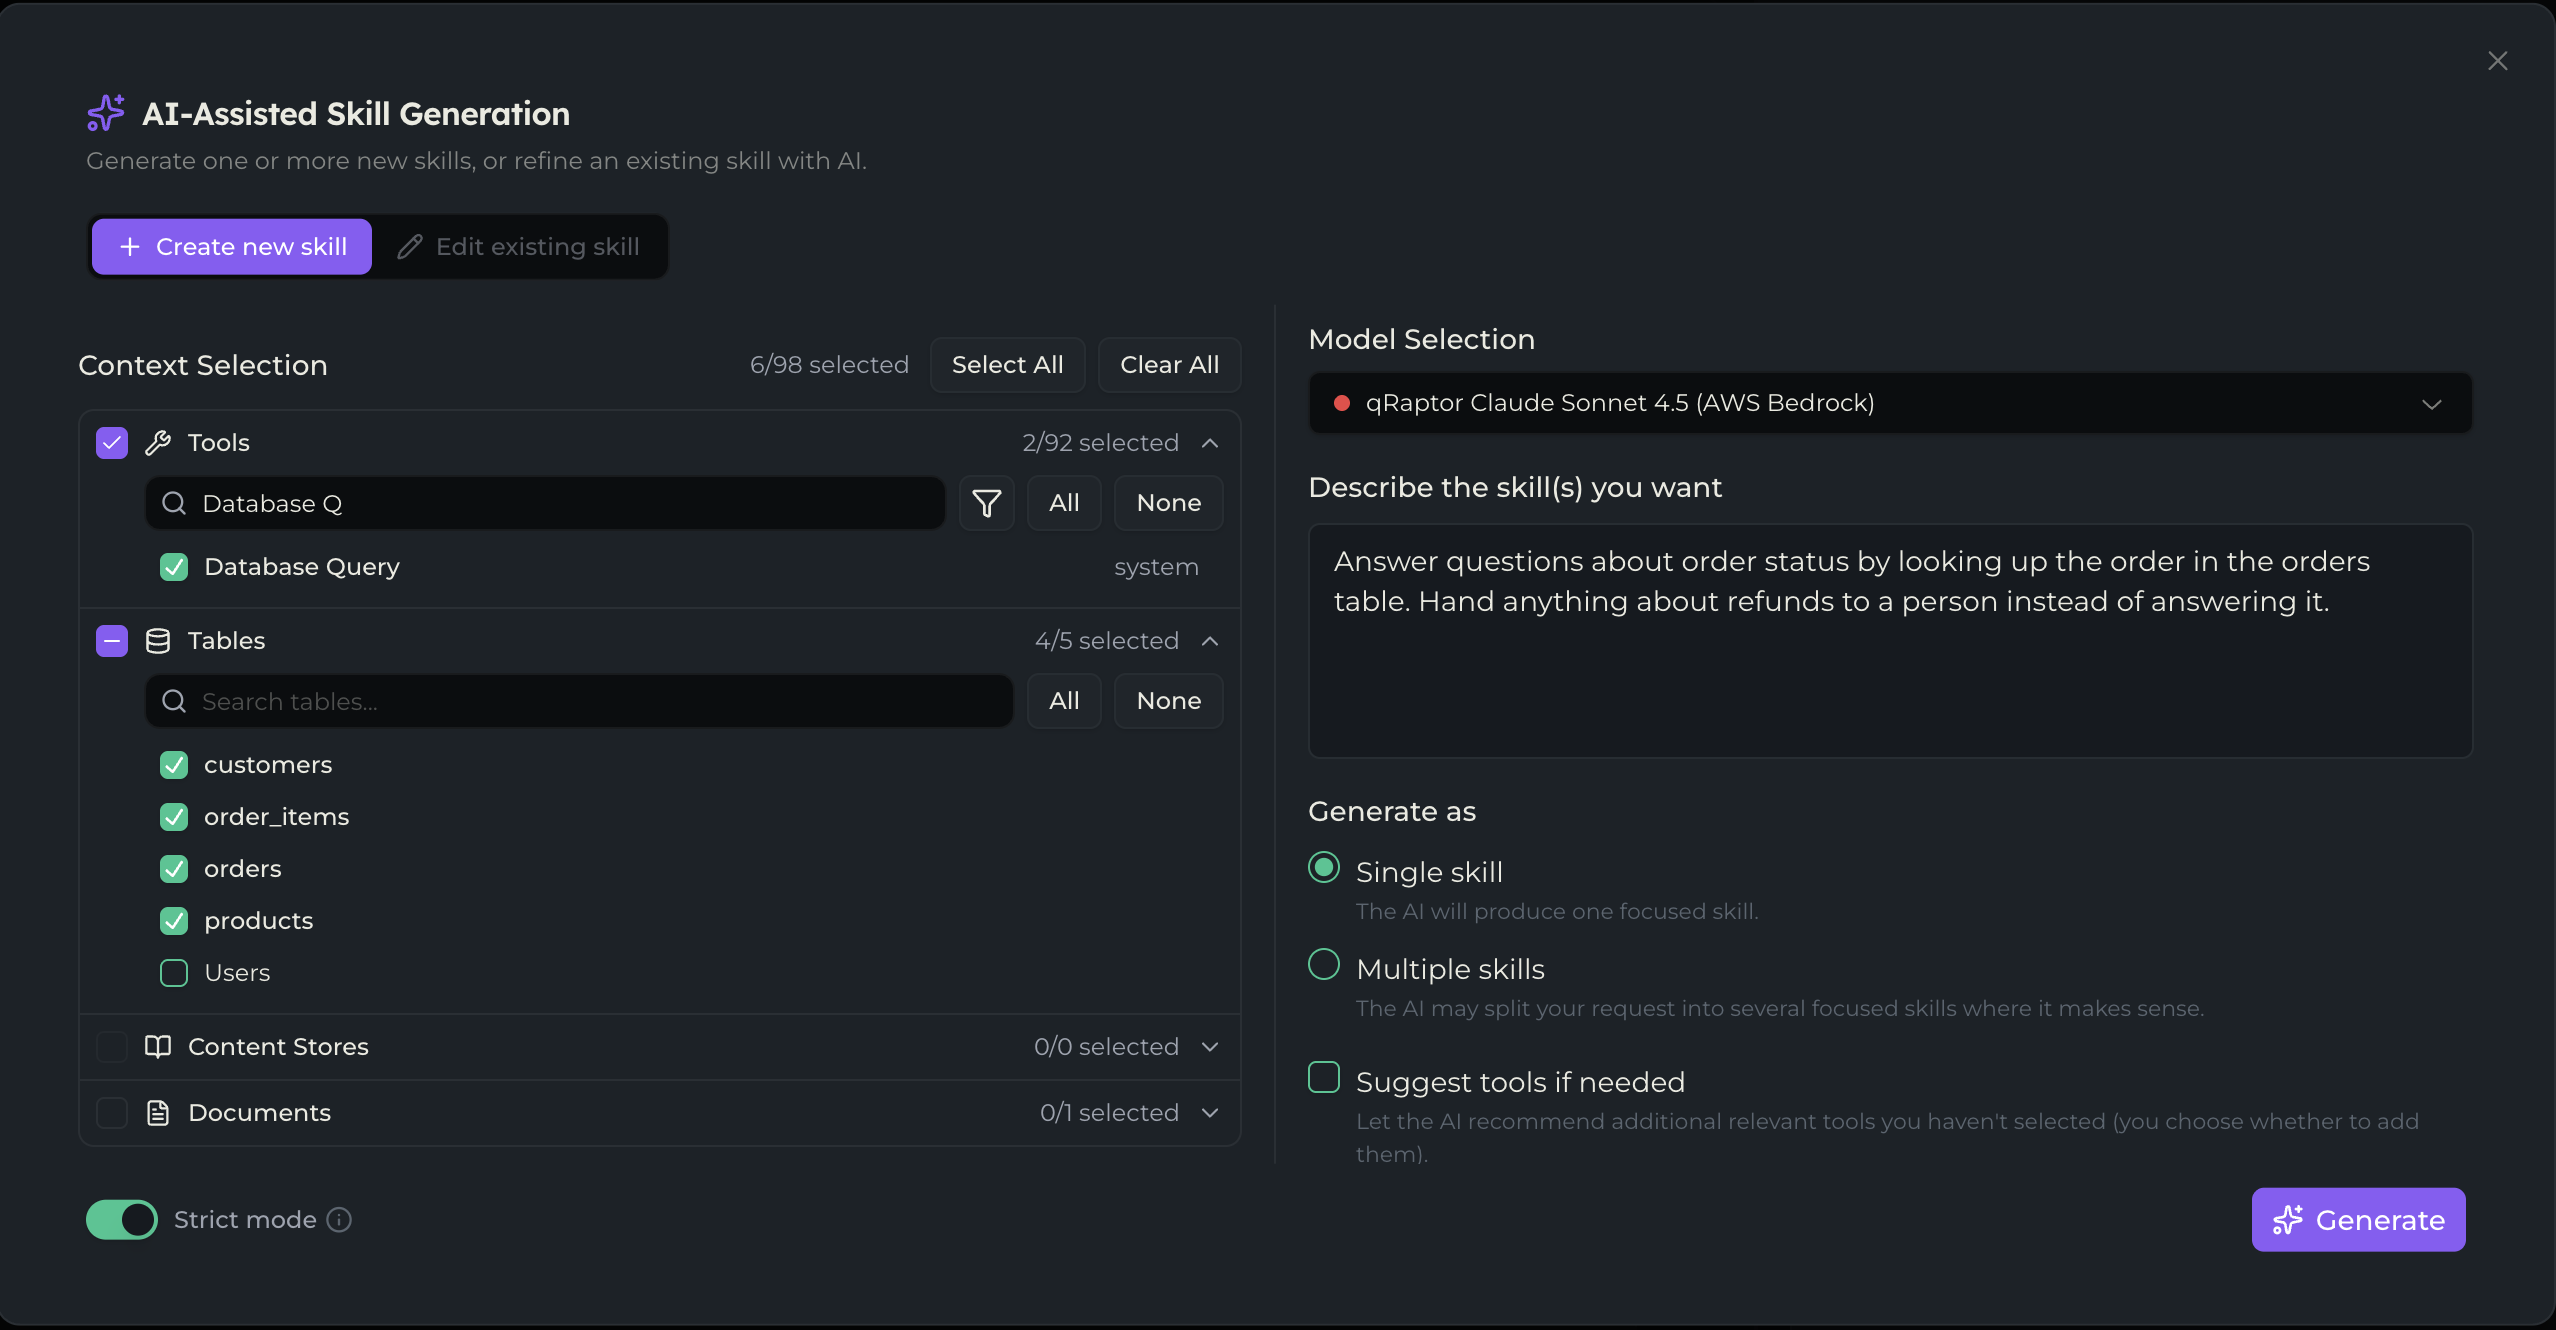This screenshot has height=1330, width=2556.
Task: Click None button in Tables section
Action: pyautogui.click(x=1168, y=701)
